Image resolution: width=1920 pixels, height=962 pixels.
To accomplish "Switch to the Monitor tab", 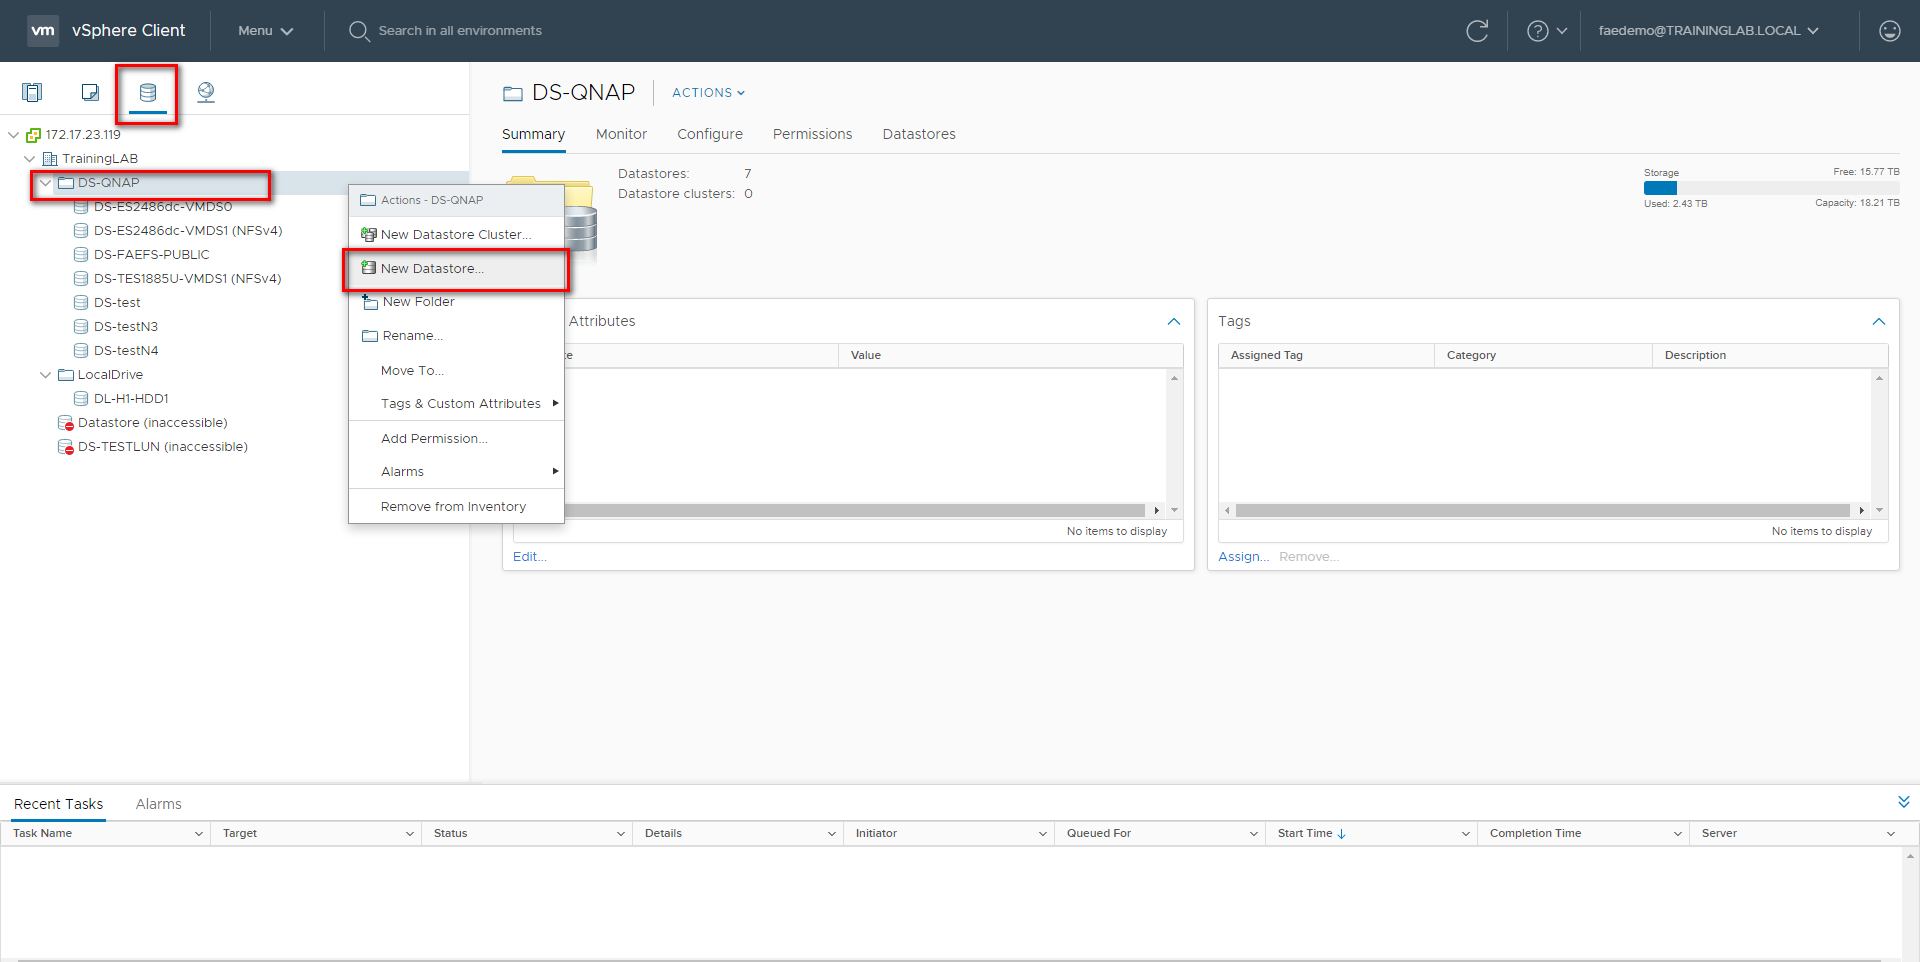I will (x=621, y=134).
